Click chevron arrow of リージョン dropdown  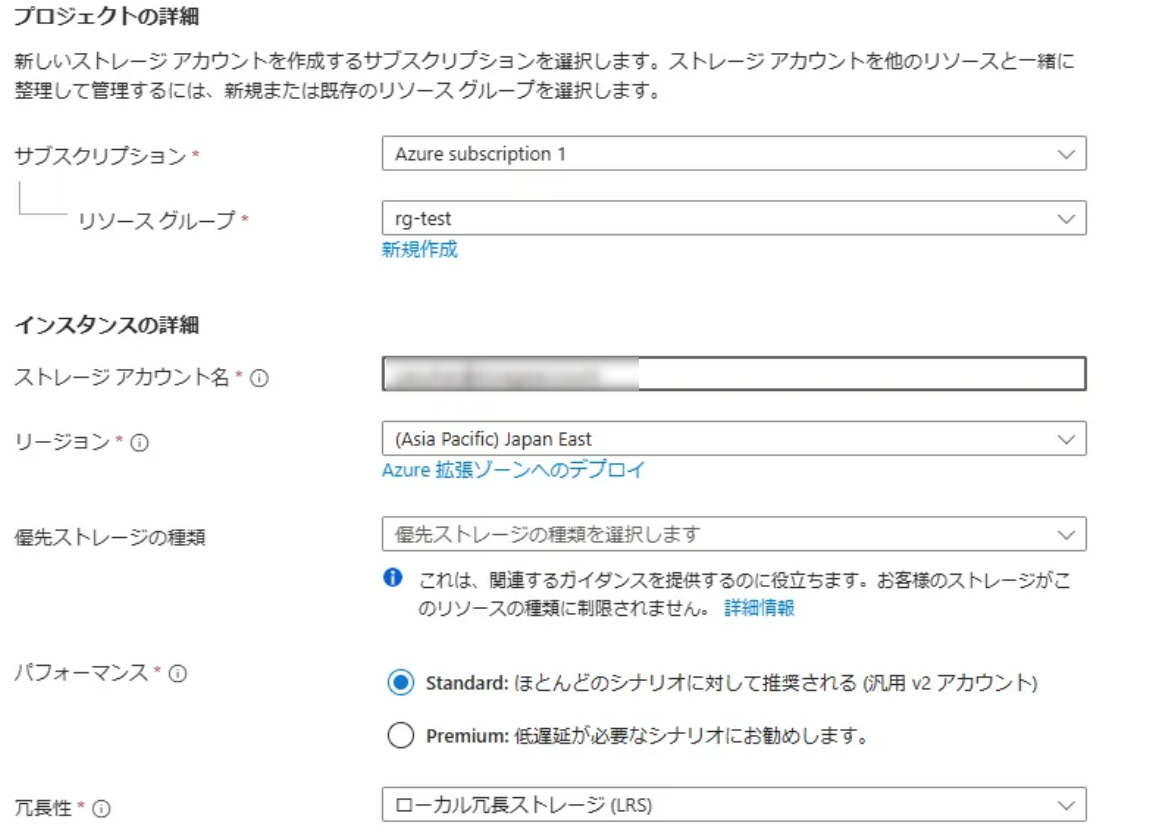coord(1067,439)
